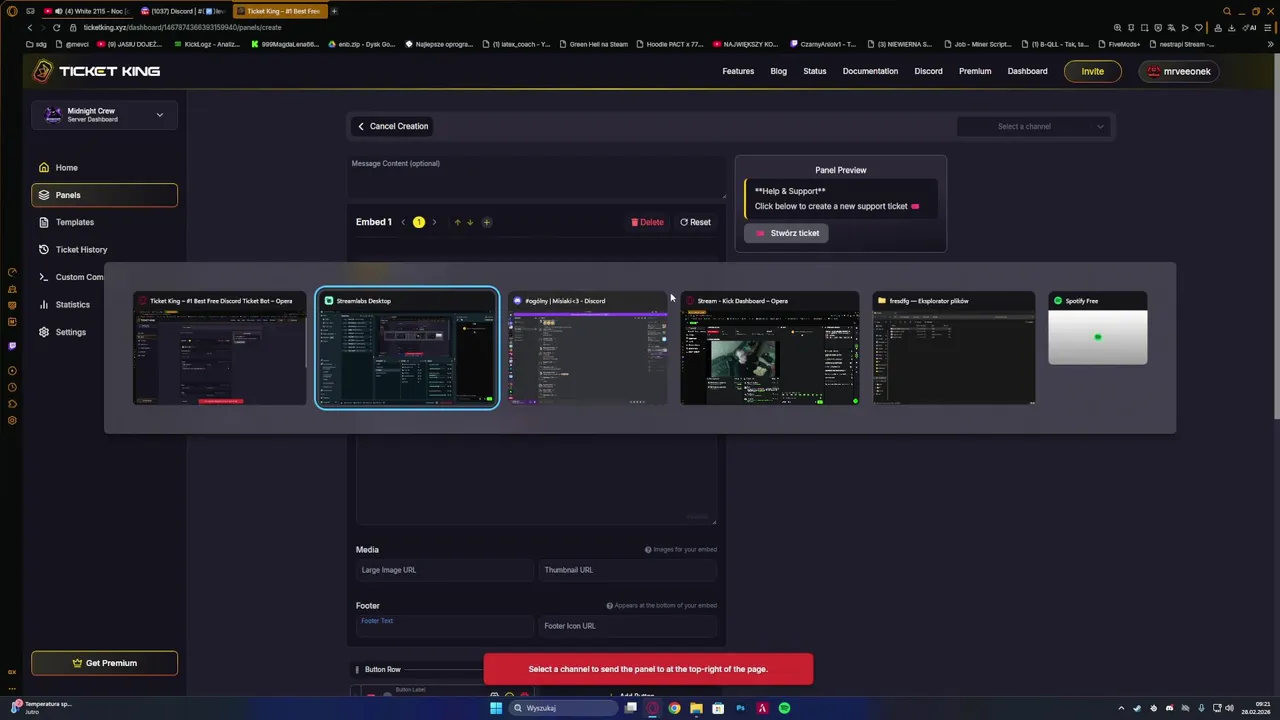
Task: Open Google Chrome from the taskbar
Action: click(675, 708)
